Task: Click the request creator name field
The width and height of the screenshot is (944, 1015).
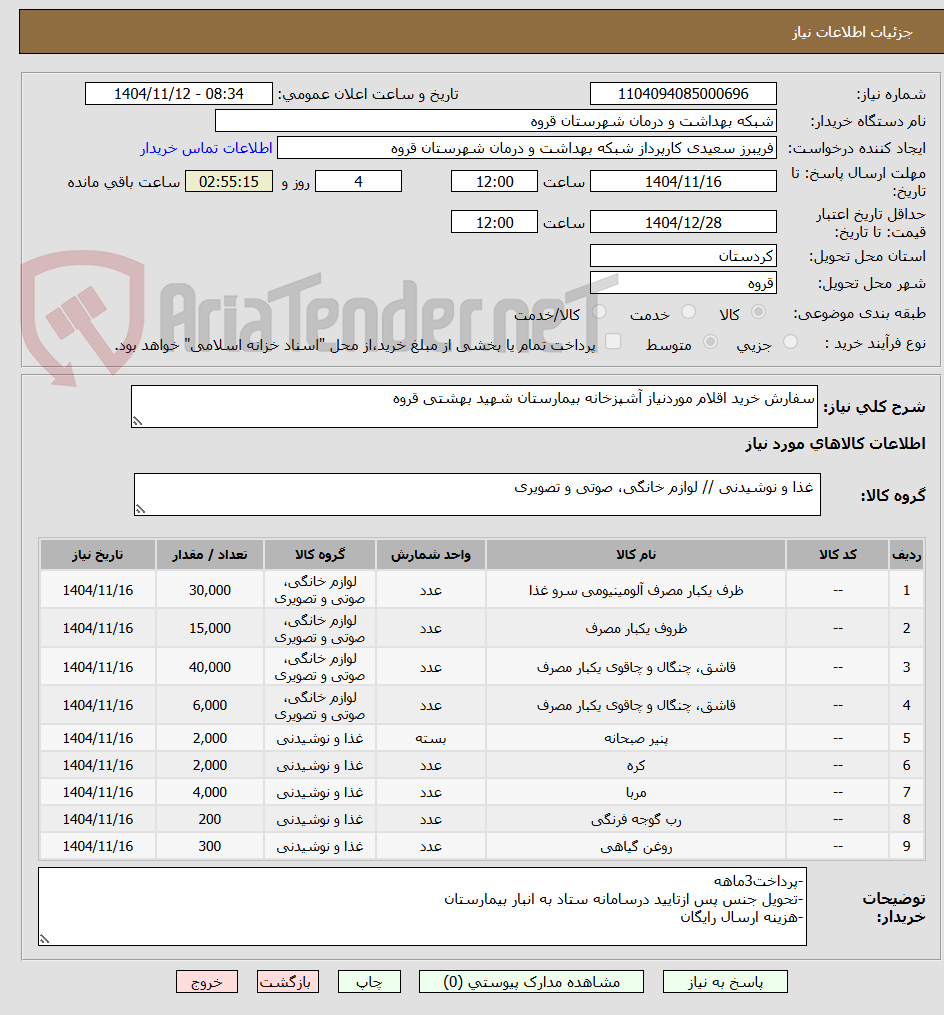Action: 527,148
